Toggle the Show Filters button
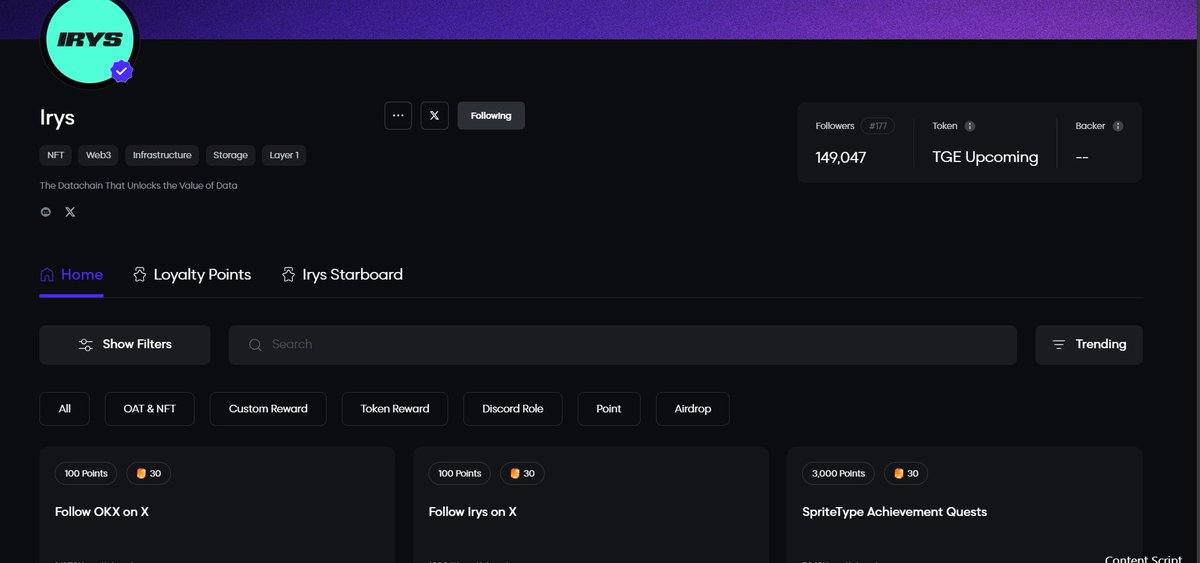Viewport: 1200px width, 563px height. pyautogui.click(x=125, y=344)
